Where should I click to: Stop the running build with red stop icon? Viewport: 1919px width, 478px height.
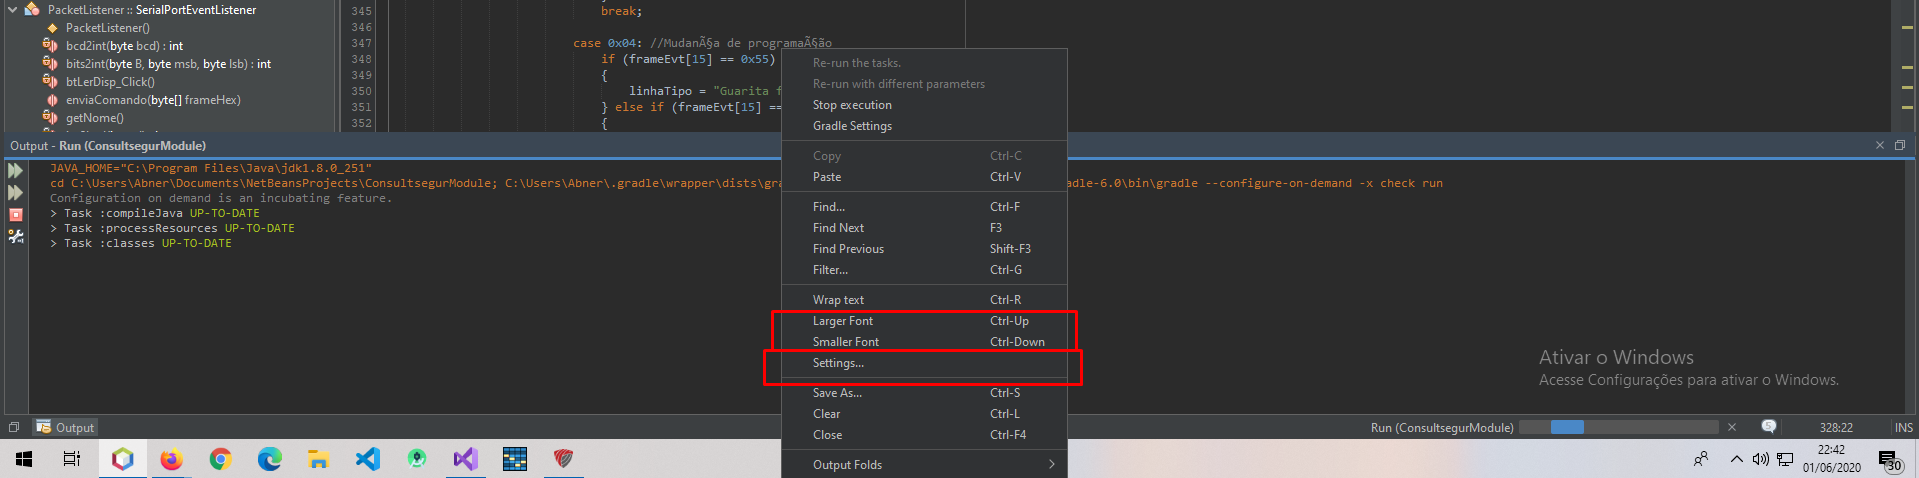(x=15, y=214)
